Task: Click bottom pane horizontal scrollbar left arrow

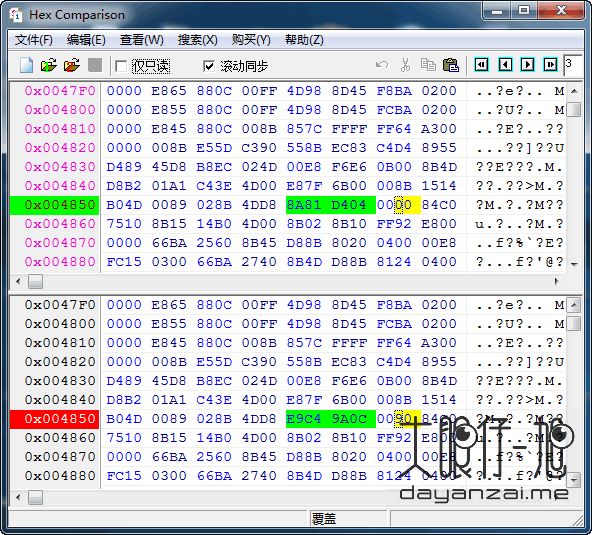Action: 18,498
